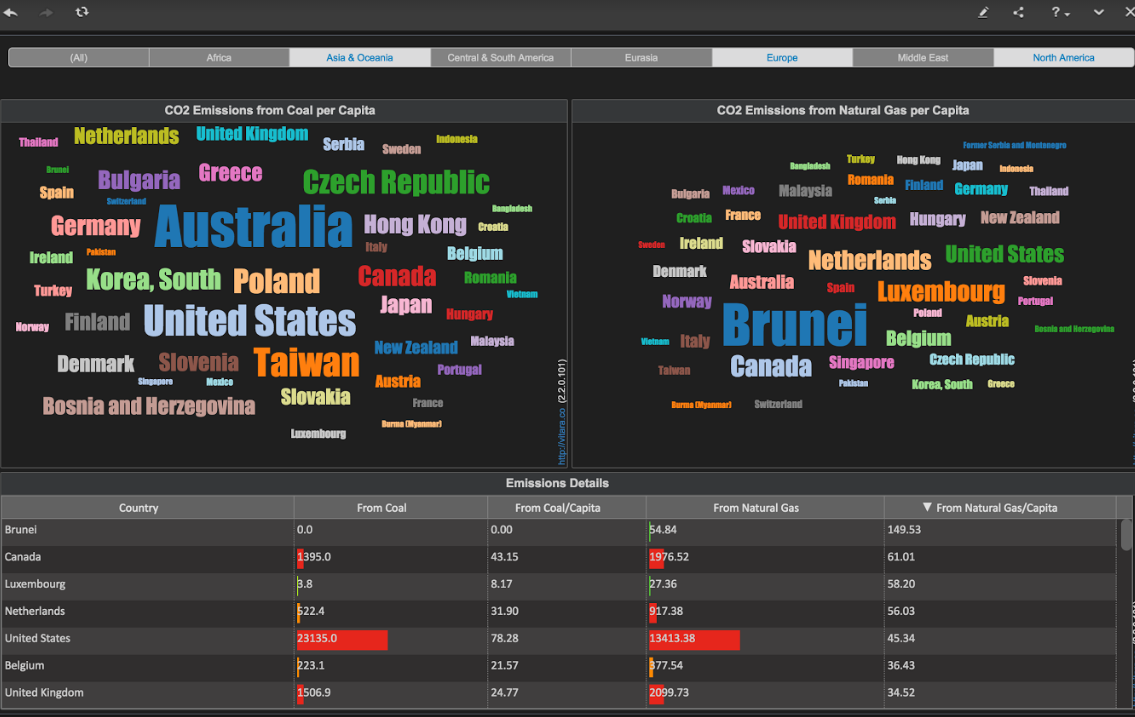Switch to the Middle East filter tab
This screenshot has width=1135, height=717.
click(x=922, y=57)
